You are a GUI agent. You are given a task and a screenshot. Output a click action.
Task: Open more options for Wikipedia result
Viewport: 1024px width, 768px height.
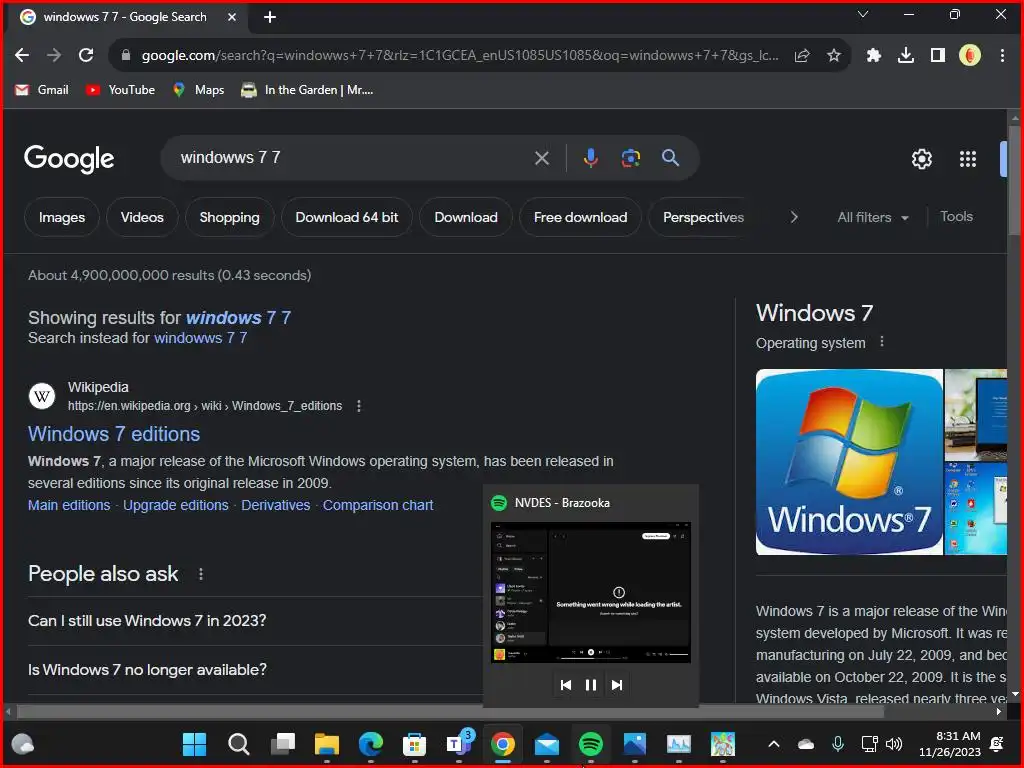pyautogui.click(x=359, y=406)
